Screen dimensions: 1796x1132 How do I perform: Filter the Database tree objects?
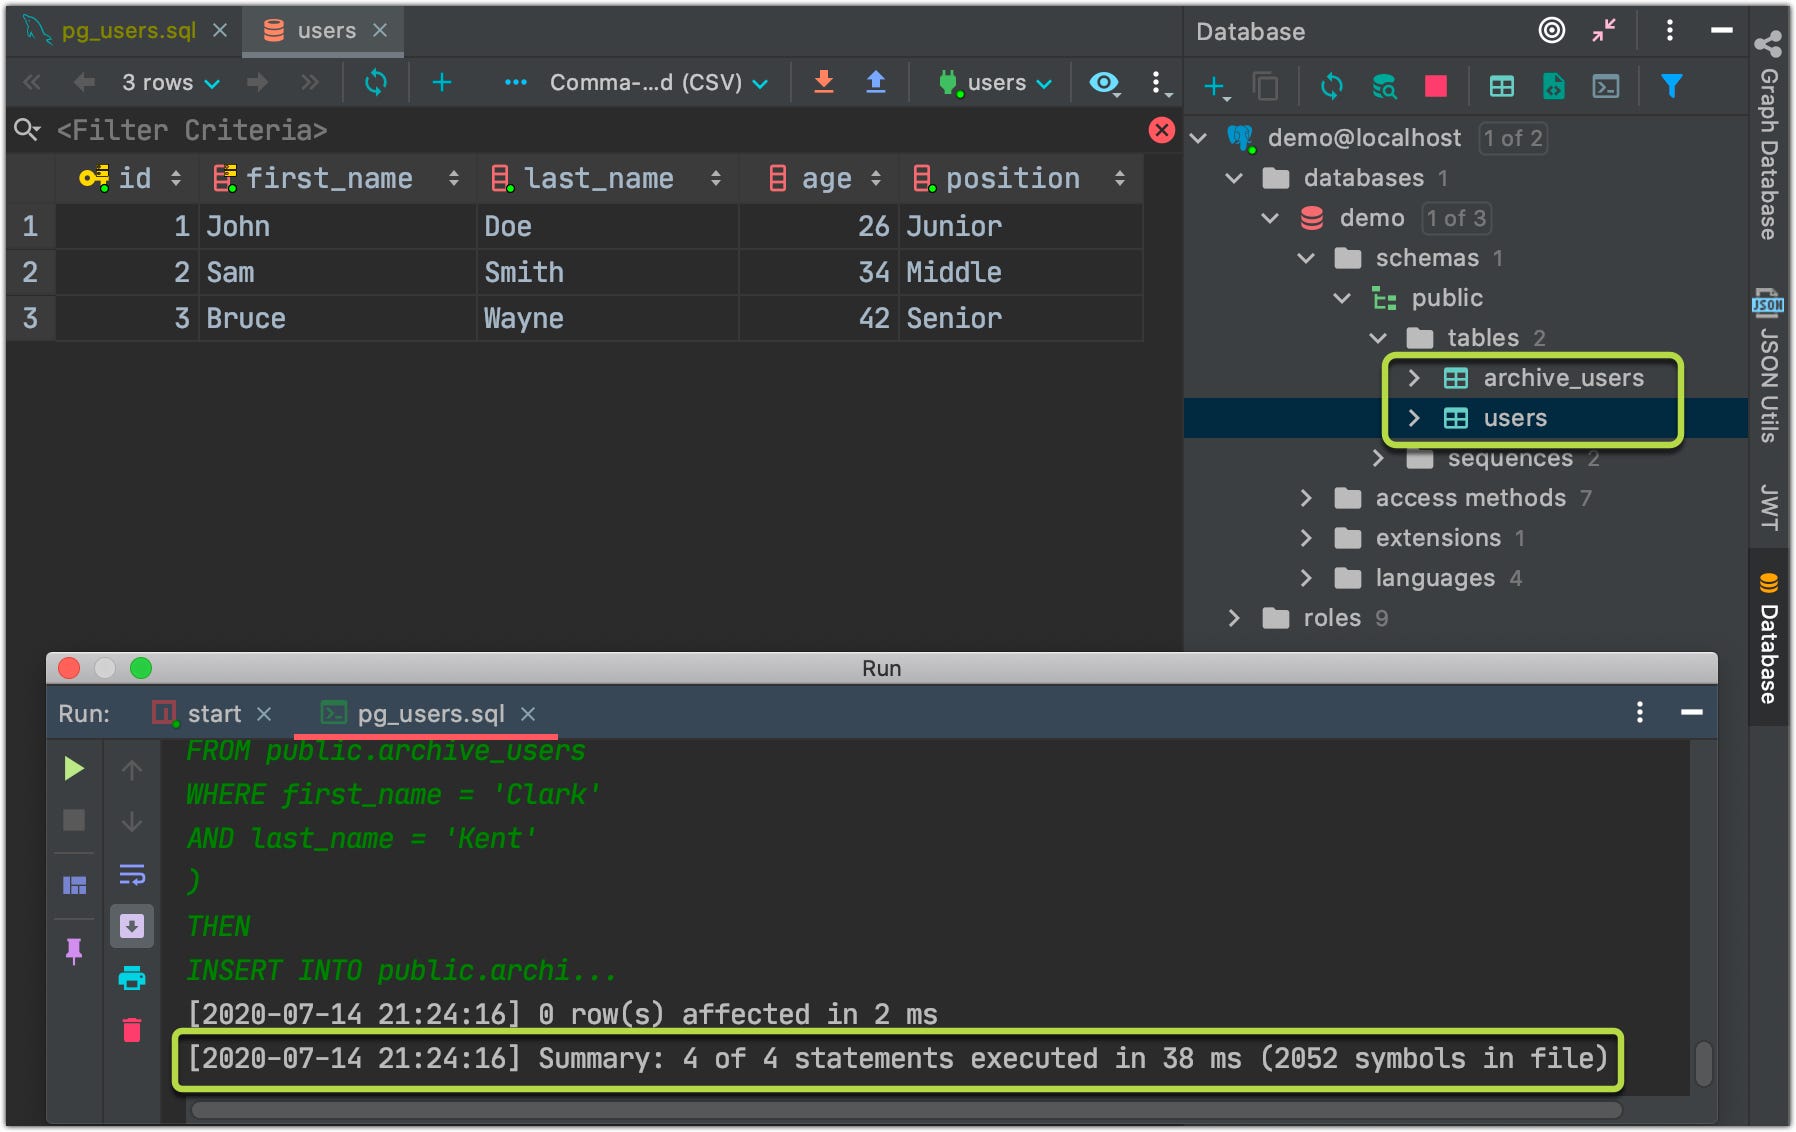pyautogui.click(x=1671, y=87)
